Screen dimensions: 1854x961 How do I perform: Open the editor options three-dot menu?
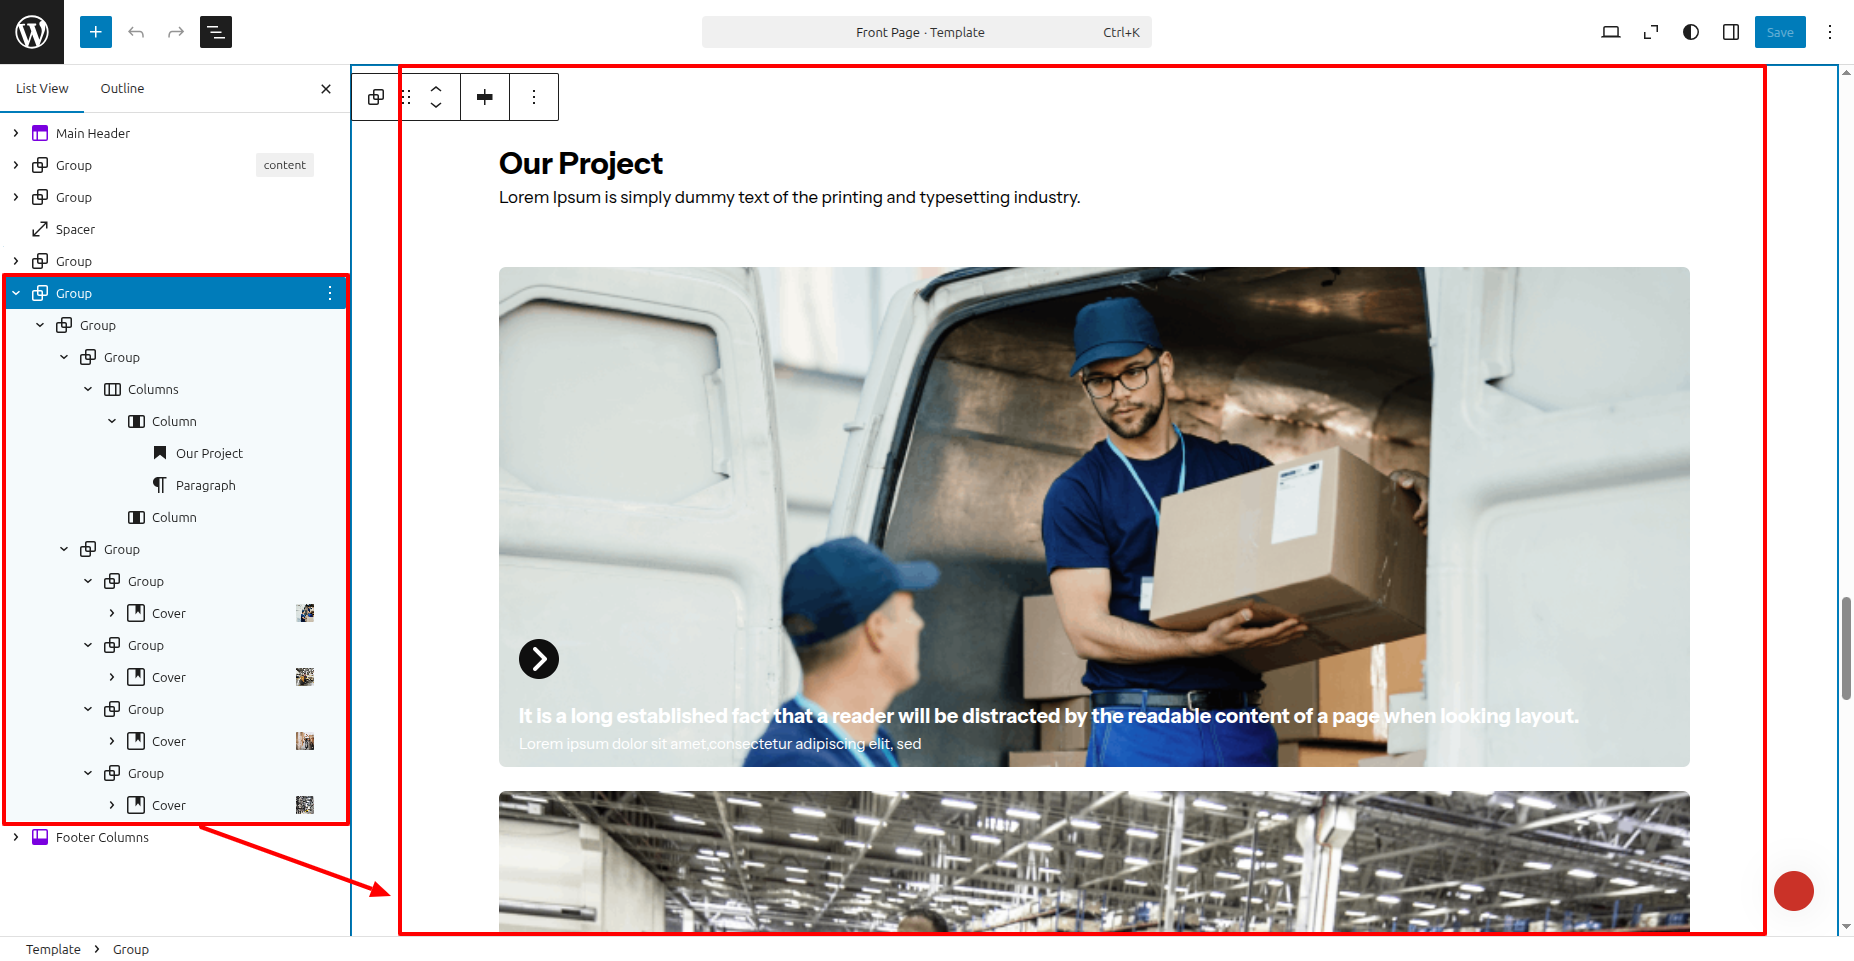(x=1830, y=32)
